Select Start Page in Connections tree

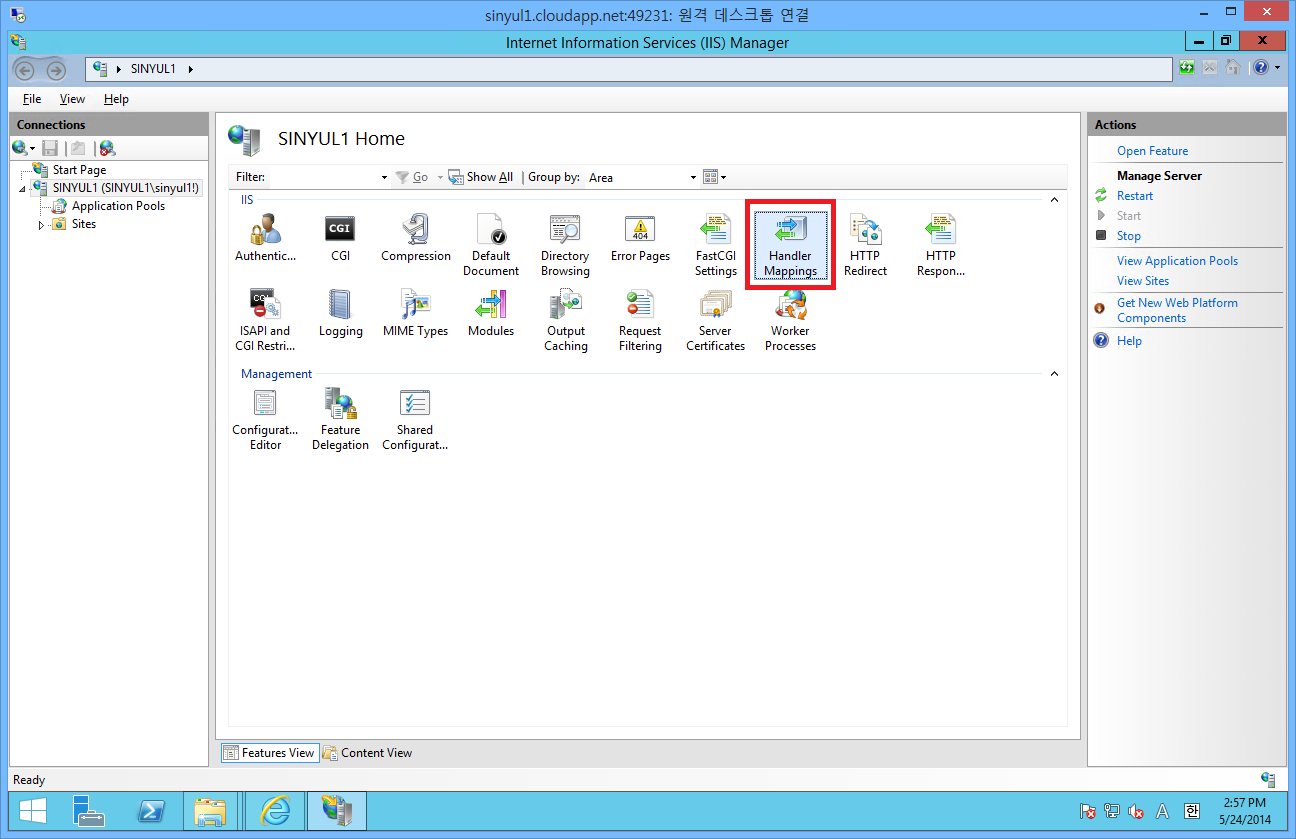79,170
